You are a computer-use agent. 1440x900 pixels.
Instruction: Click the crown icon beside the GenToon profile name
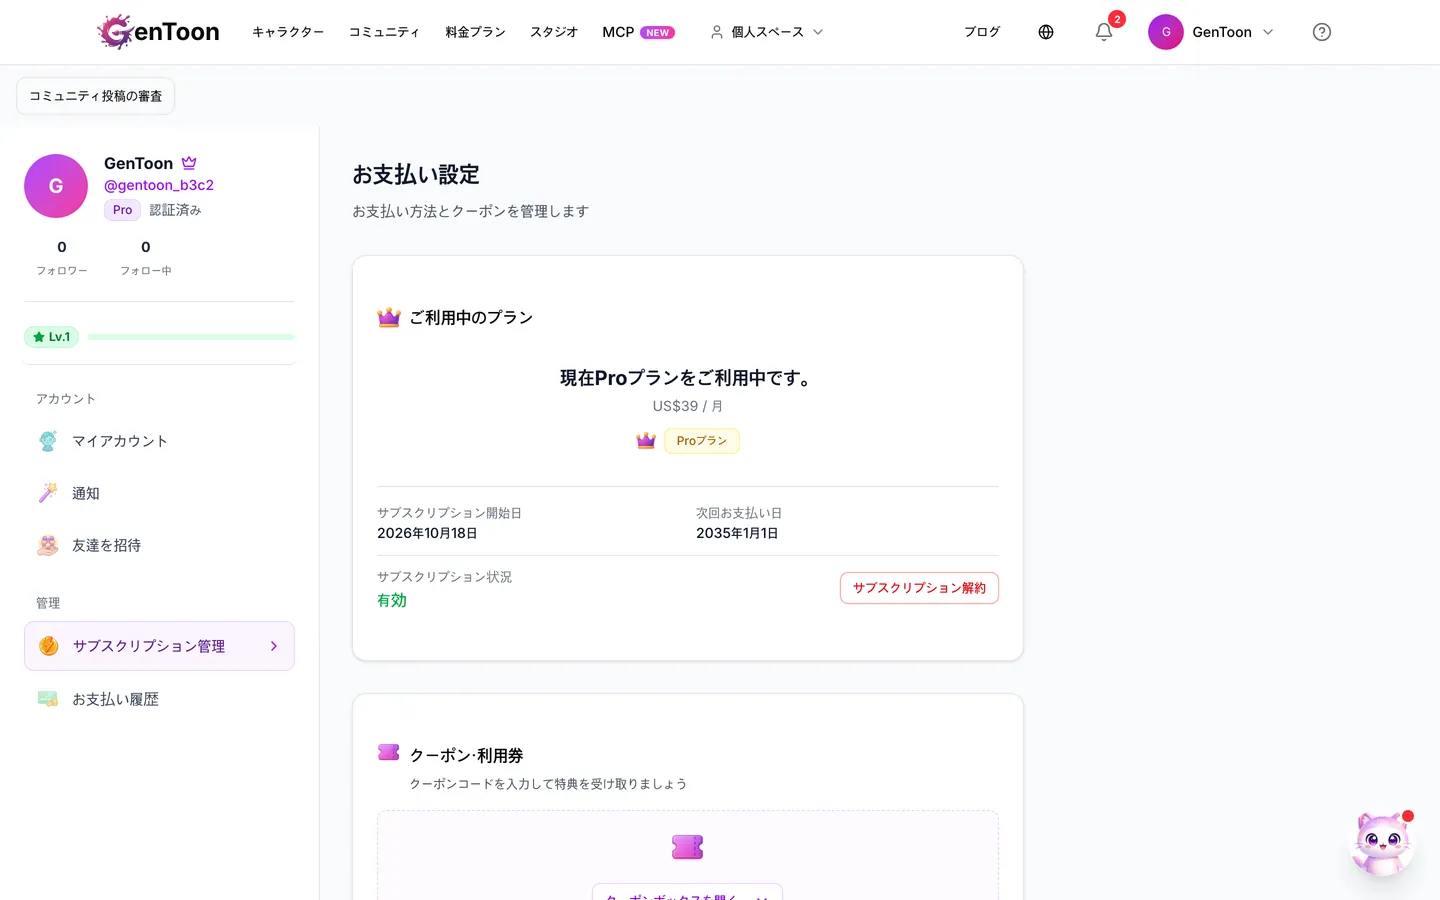(x=189, y=163)
